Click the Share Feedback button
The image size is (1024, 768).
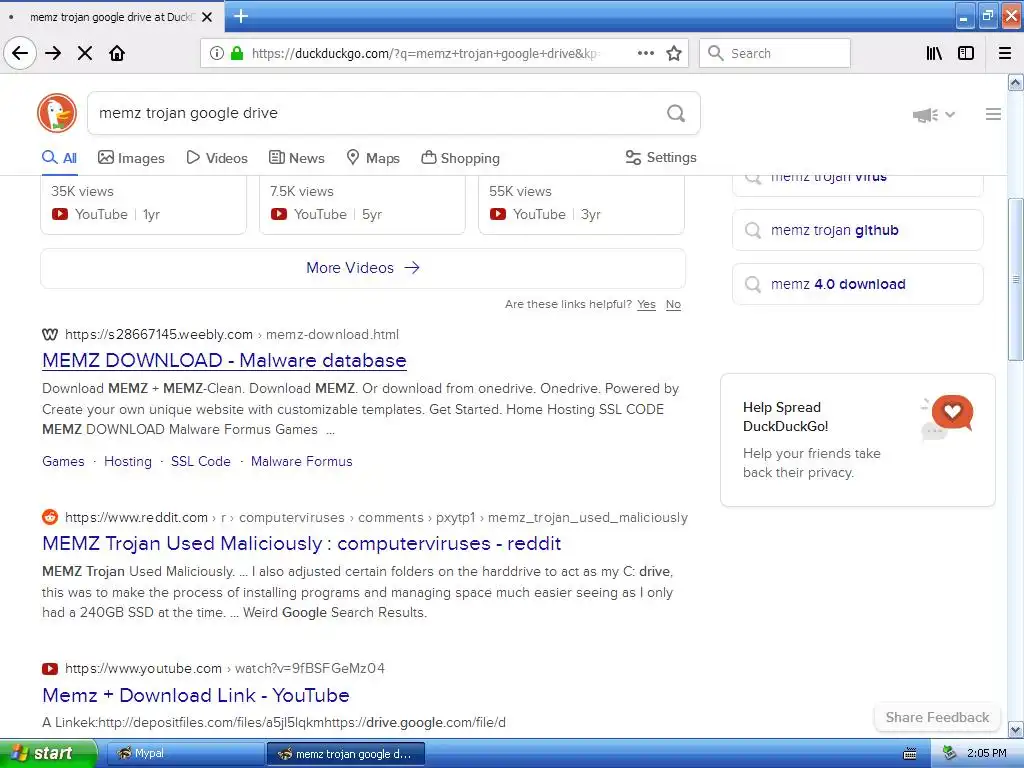[937, 717]
